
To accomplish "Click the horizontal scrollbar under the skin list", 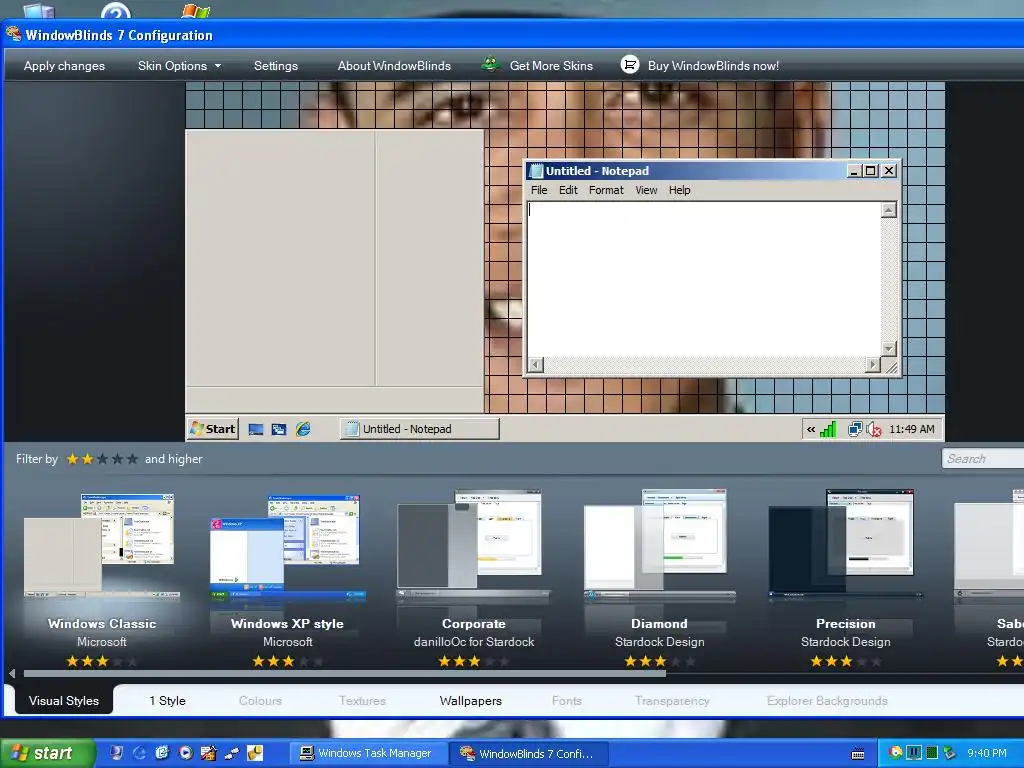I will point(345,673).
